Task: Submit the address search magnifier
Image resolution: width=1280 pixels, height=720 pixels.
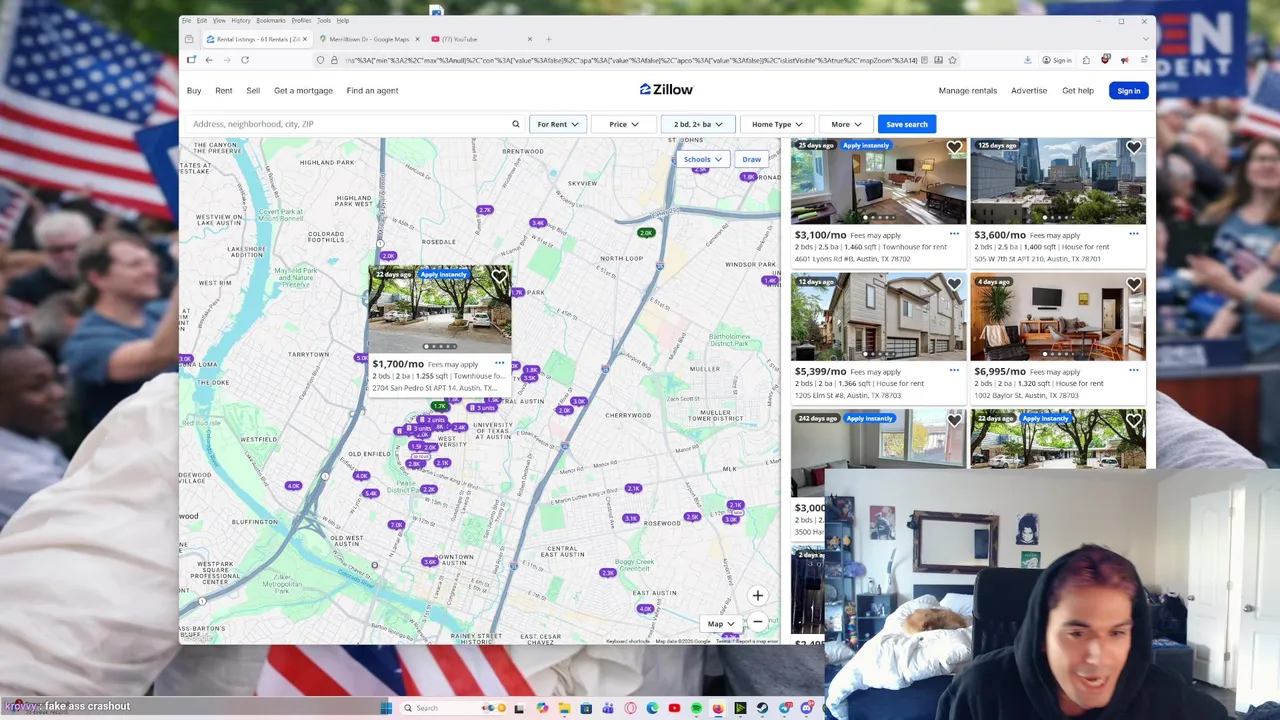Action: pyautogui.click(x=516, y=124)
